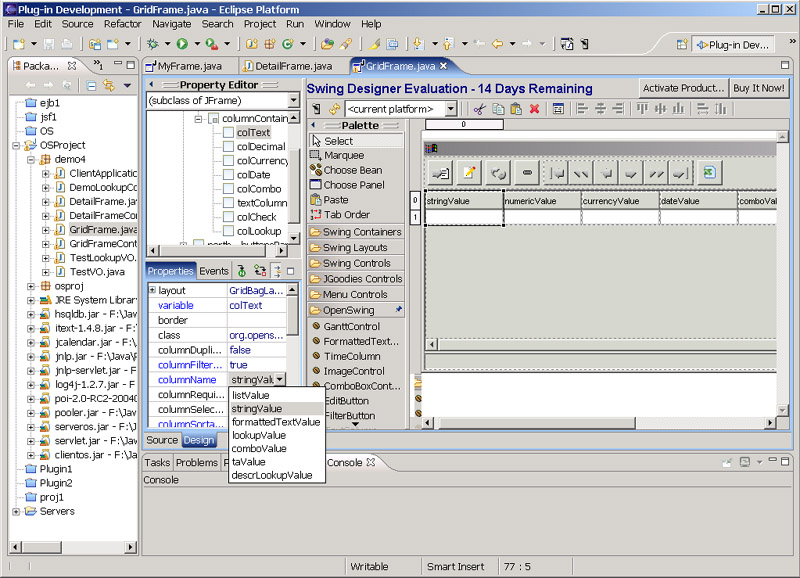Click the edit pencil icon in grid toolbar

pyautogui.click(x=468, y=172)
